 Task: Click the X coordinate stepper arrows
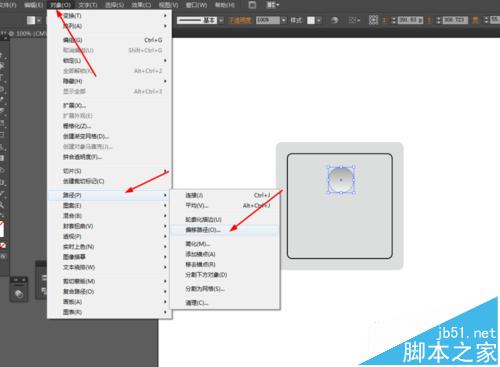tap(394, 20)
